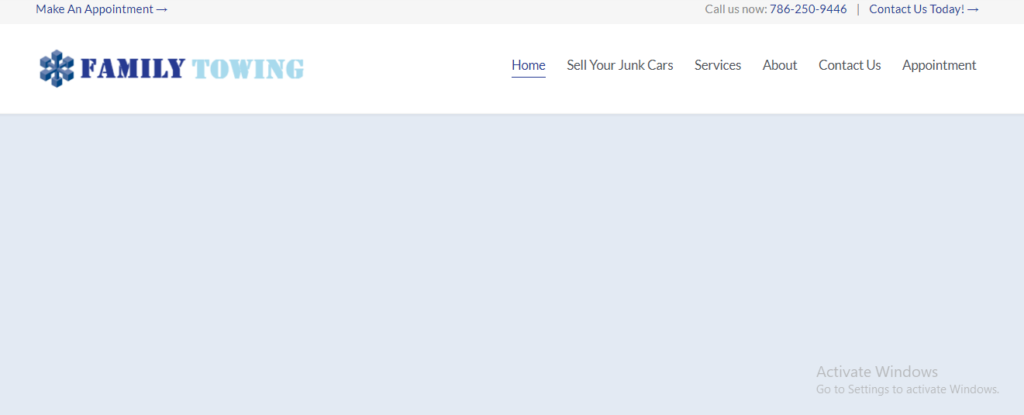Click the blue snowflake logo icon
1024x415 pixels.
tap(56, 68)
